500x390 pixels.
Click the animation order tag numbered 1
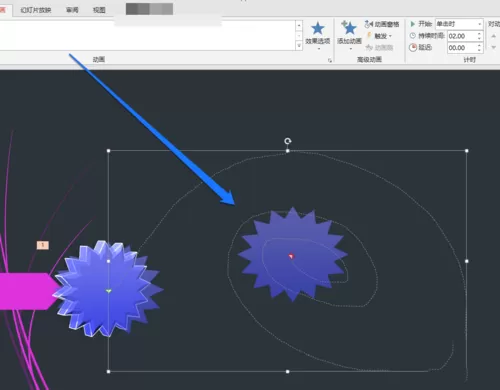pyautogui.click(x=43, y=245)
